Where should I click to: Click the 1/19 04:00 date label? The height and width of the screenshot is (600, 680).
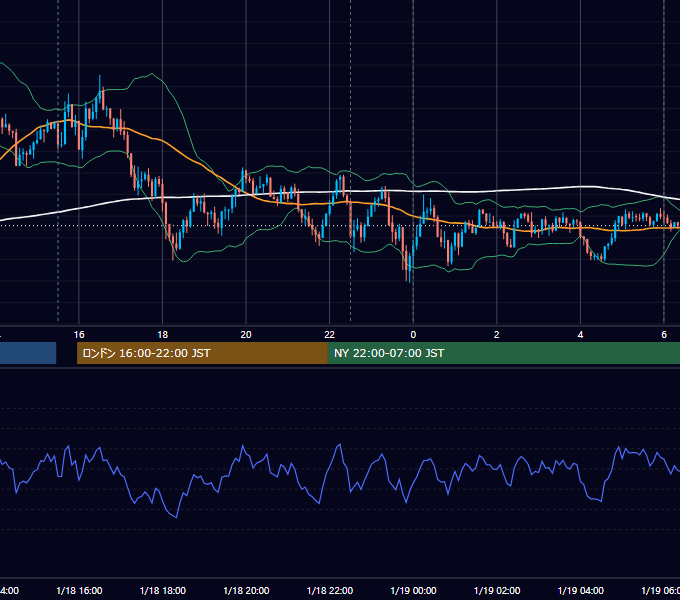tap(581, 590)
